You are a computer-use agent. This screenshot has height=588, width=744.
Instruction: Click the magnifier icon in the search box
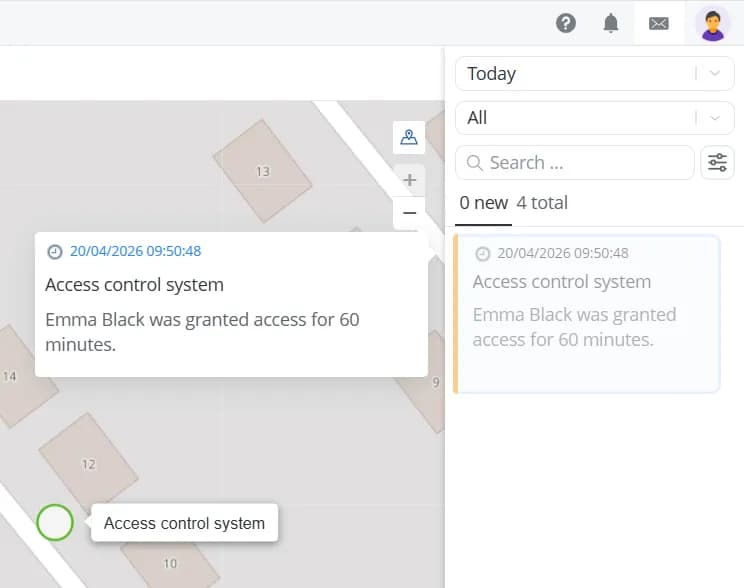point(474,163)
